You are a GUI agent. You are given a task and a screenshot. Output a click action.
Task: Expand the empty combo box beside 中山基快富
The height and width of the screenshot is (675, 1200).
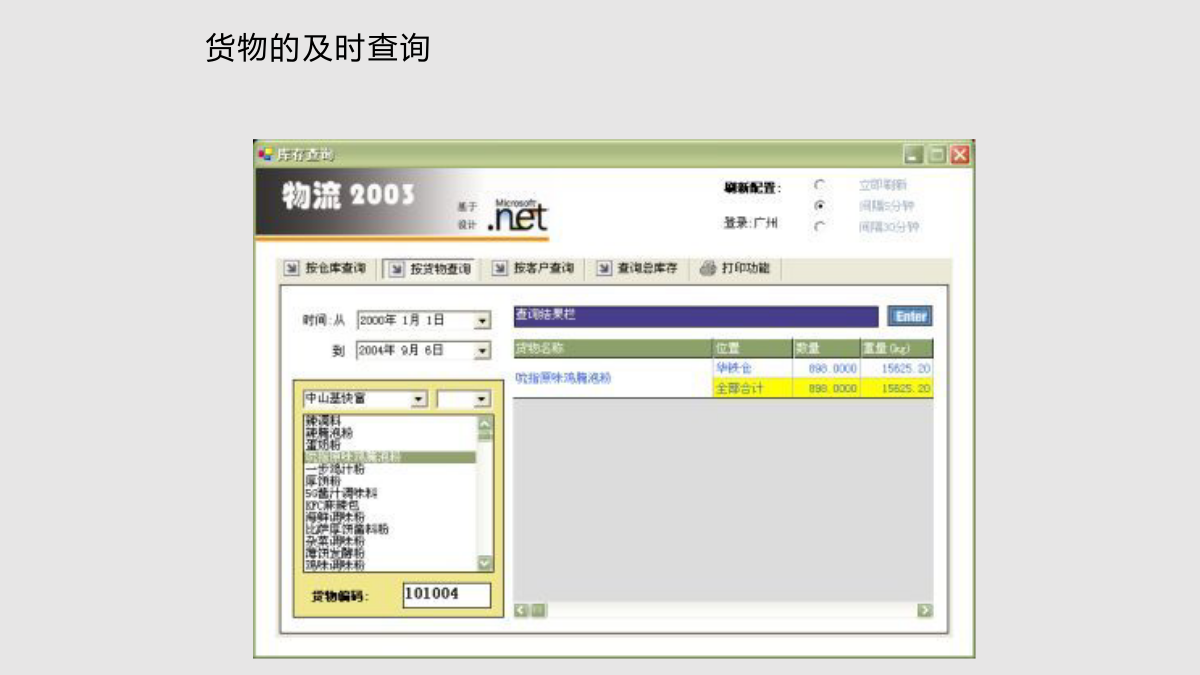[483, 399]
